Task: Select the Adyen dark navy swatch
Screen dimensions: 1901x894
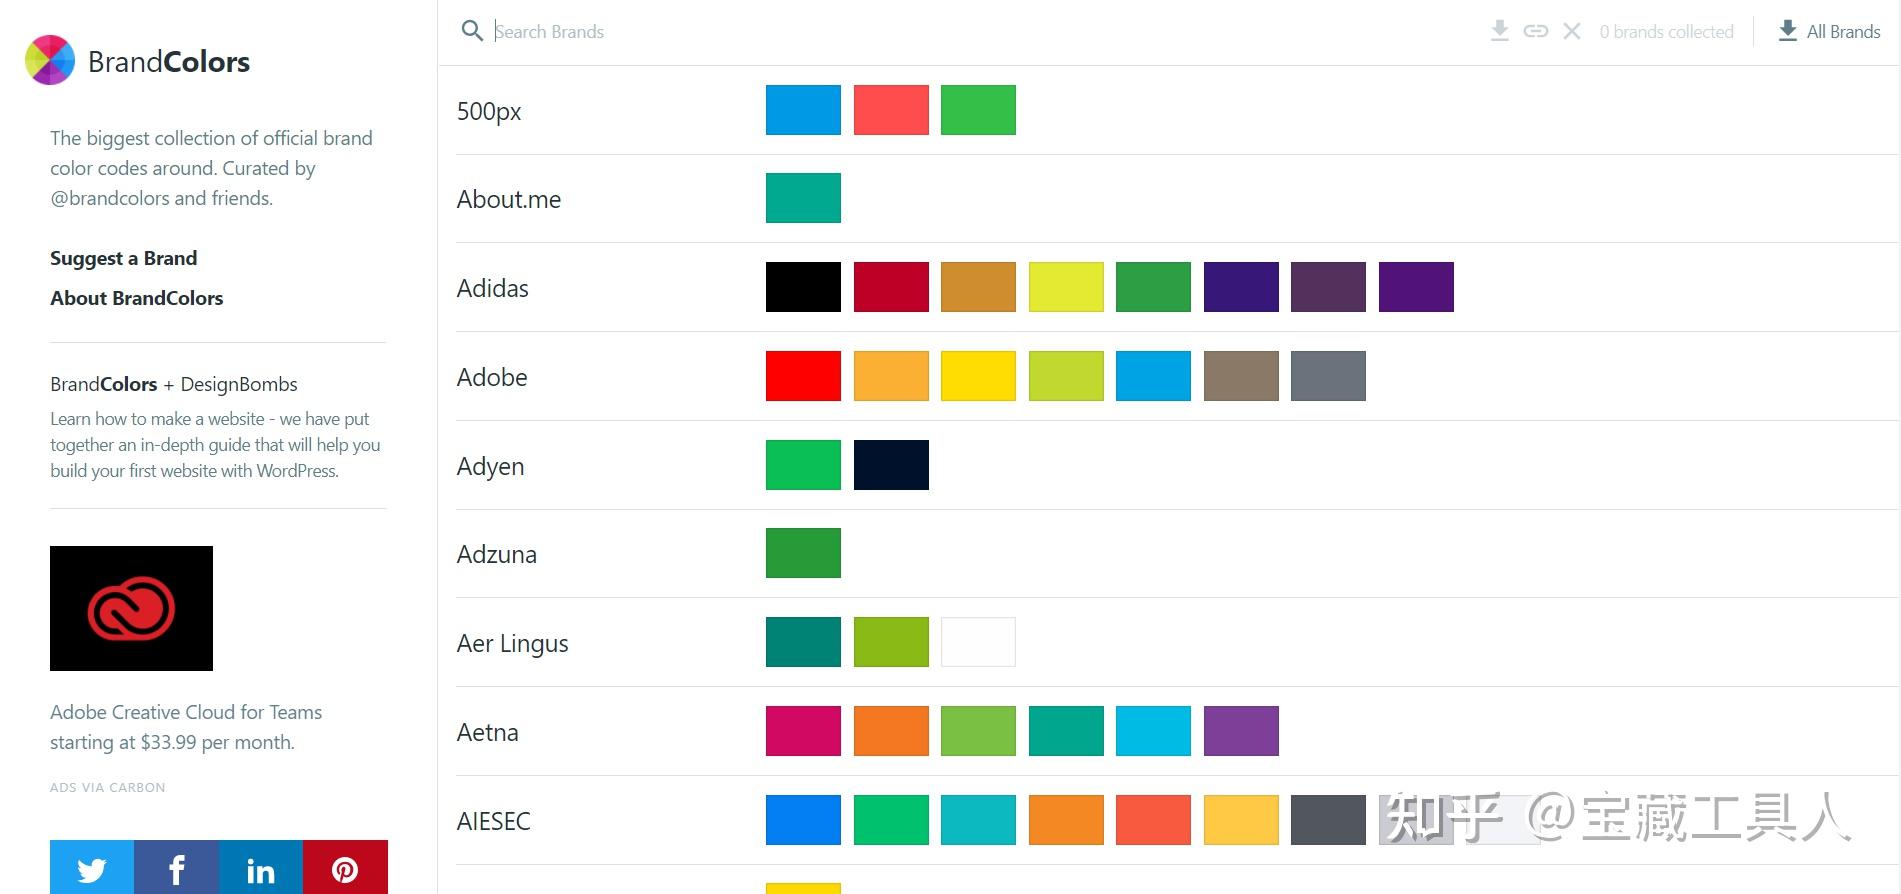Action: 891,465
